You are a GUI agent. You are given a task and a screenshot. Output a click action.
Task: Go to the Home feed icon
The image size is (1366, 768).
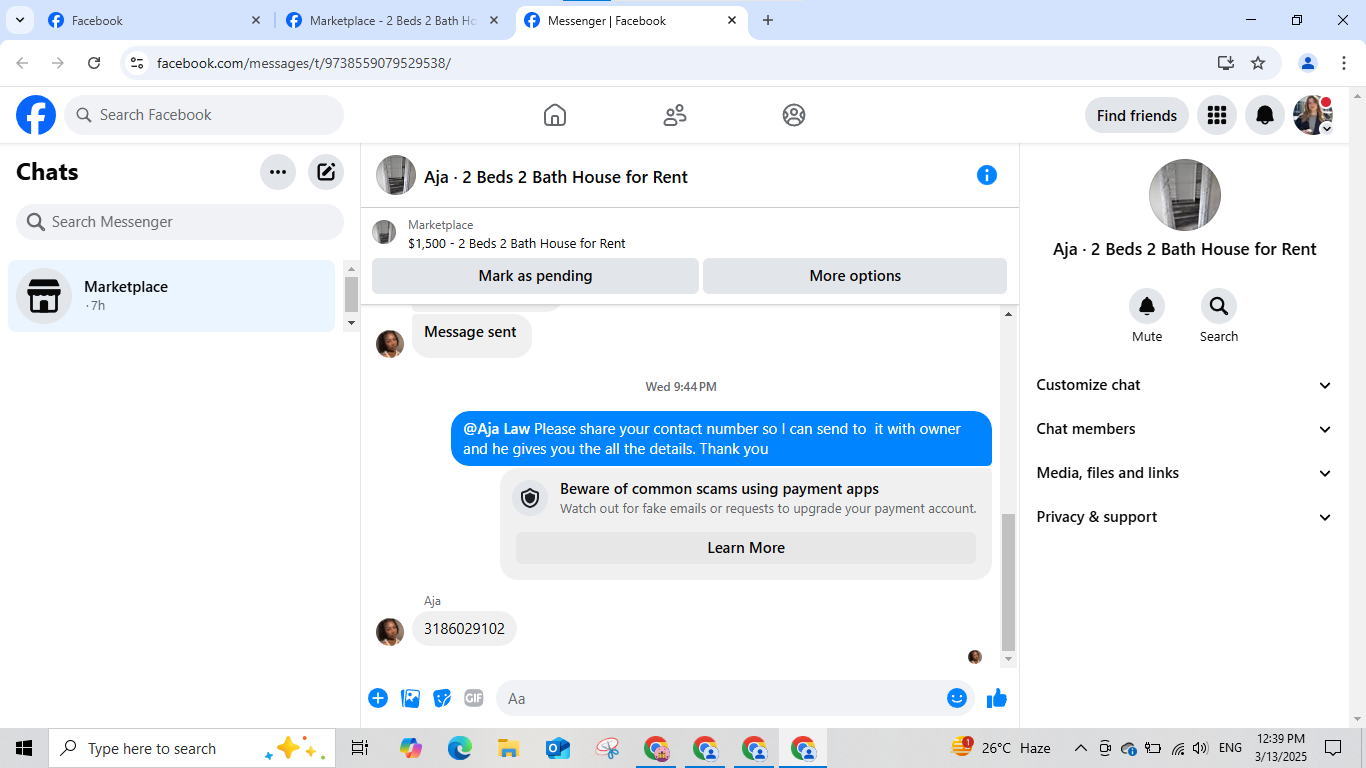click(x=555, y=115)
